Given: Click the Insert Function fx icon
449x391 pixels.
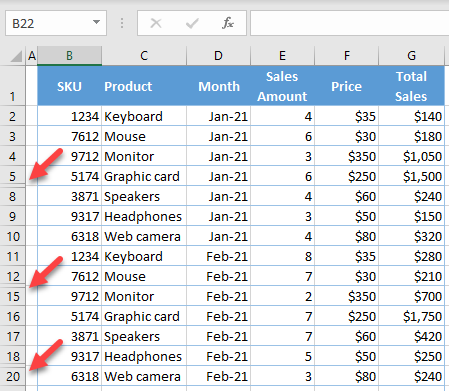Looking at the screenshot, I should [228, 23].
